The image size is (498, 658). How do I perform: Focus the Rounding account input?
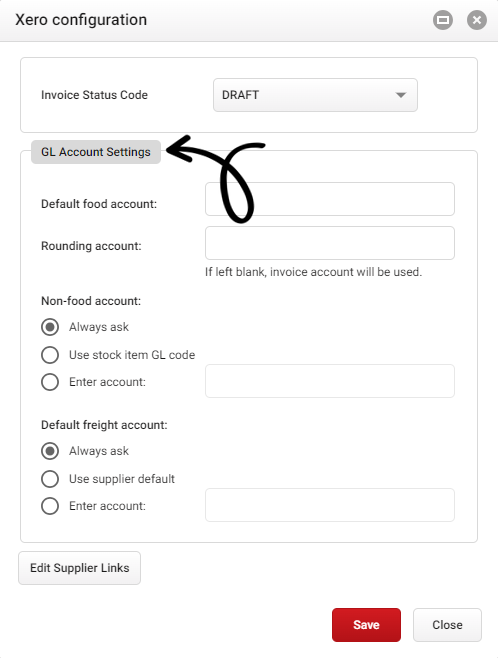tap(330, 243)
